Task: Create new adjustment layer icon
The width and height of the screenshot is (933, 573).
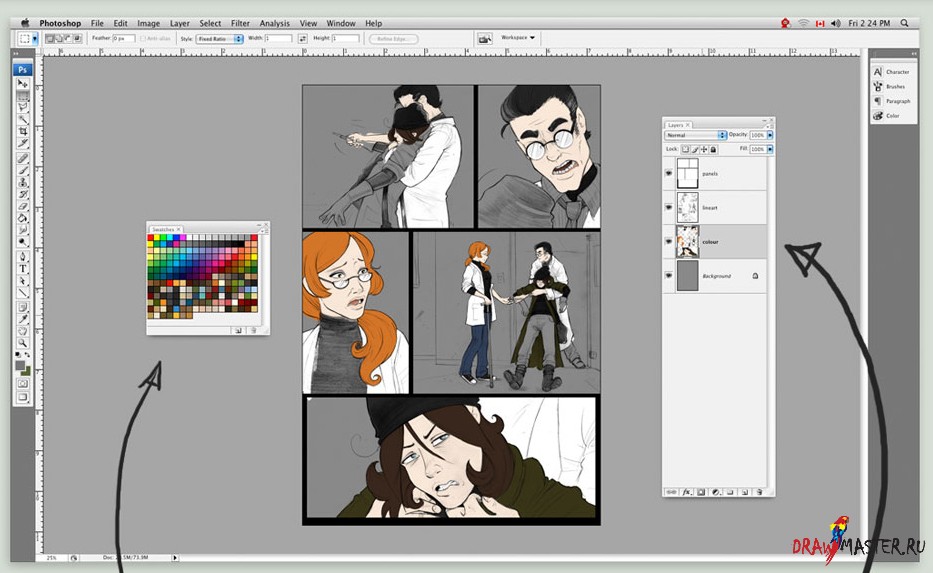Action: [x=716, y=492]
